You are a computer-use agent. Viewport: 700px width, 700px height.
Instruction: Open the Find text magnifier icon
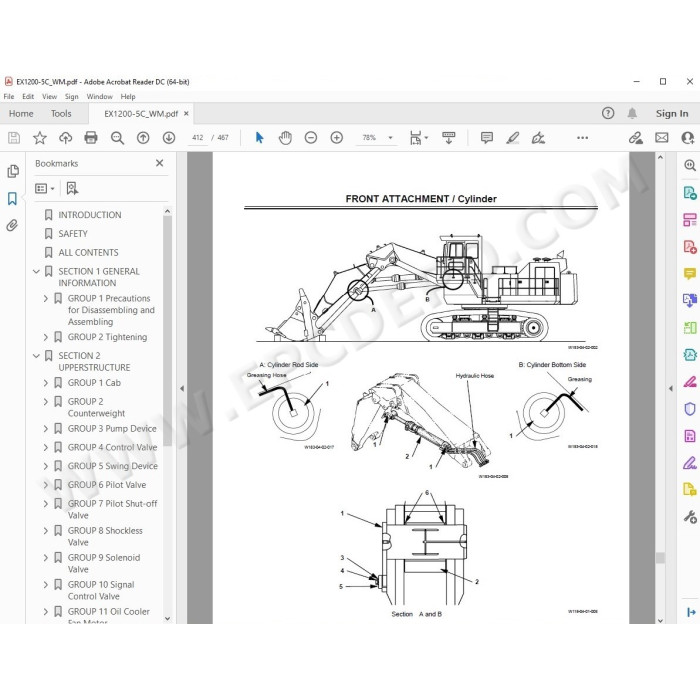pos(117,138)
